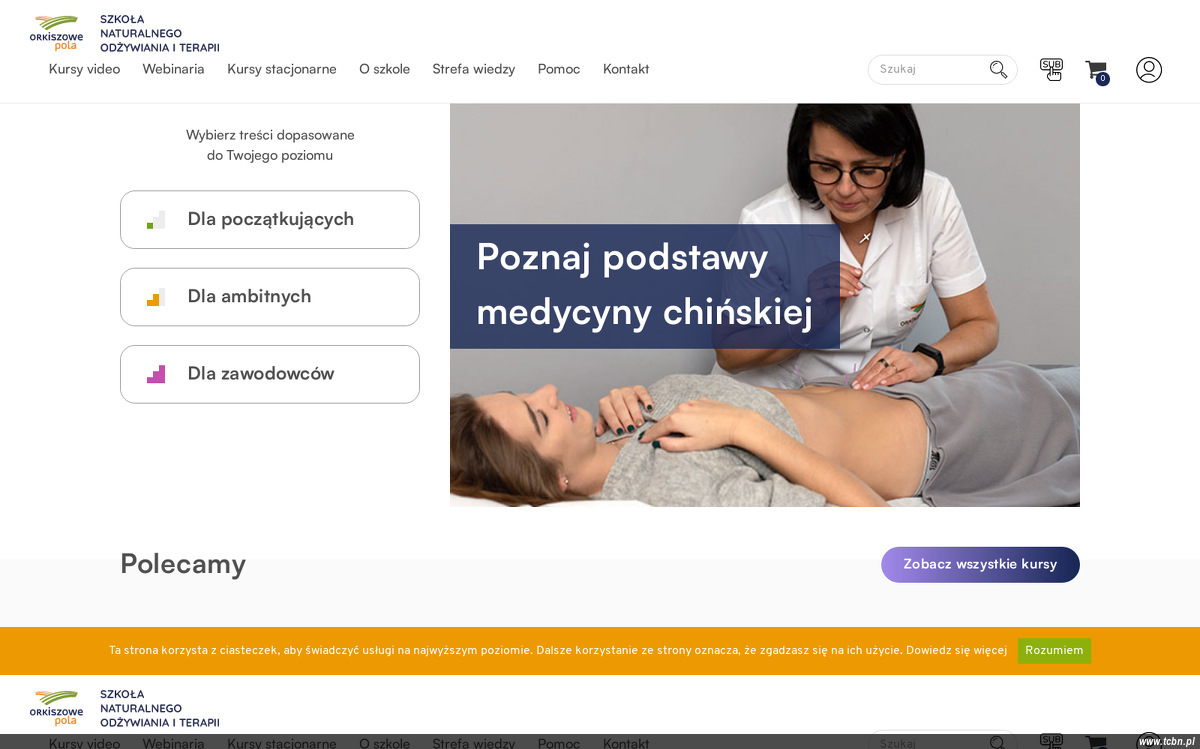Open the shopping cart icon
The width and height of the screenshot is (1200, 749).
1097,70
